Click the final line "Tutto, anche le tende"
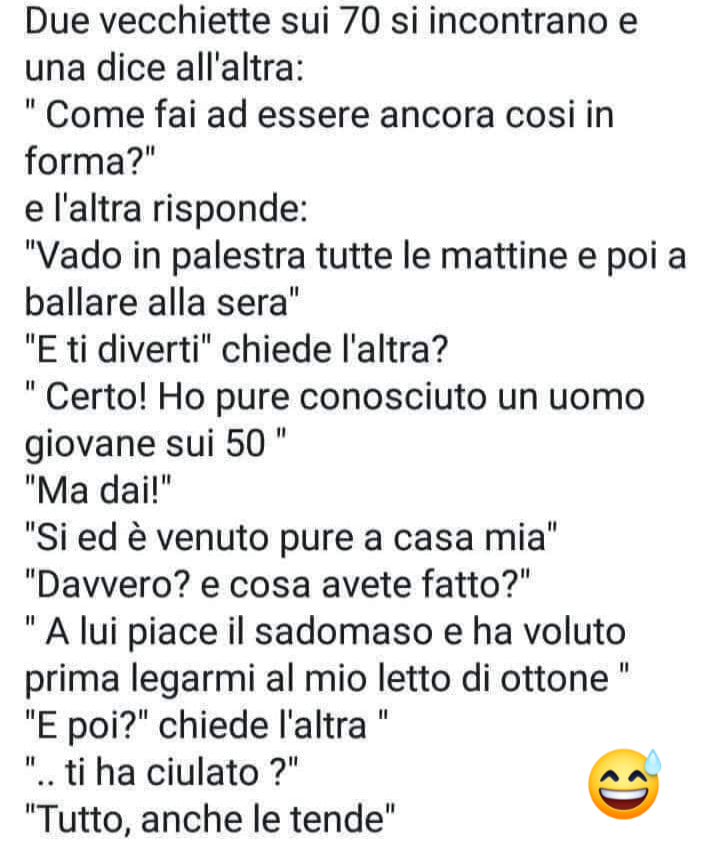This screenshot has height=851, width=720. click(211, 820)
